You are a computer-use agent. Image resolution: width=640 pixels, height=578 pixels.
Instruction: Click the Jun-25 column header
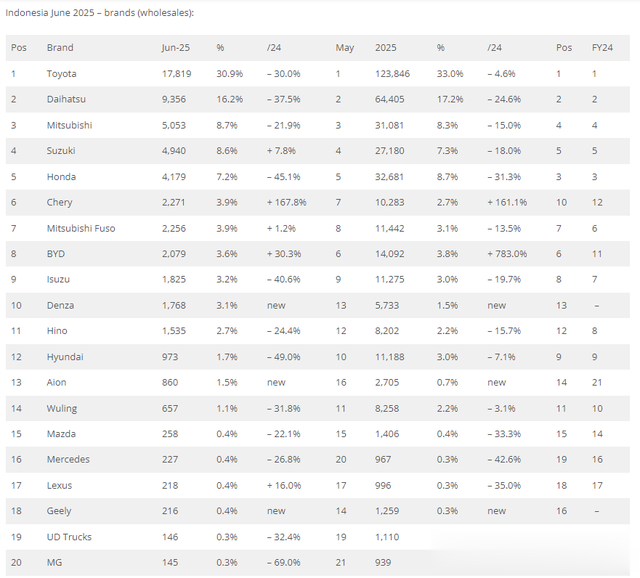[176, 48]
